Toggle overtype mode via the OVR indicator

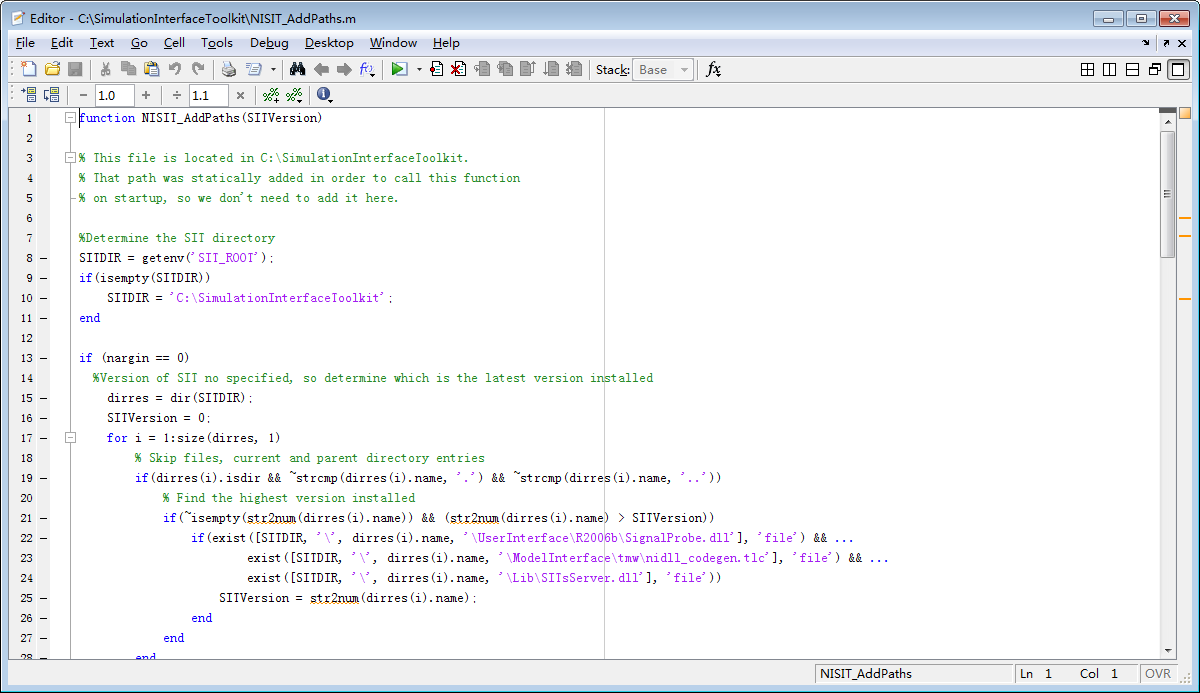coord(1157,674)
